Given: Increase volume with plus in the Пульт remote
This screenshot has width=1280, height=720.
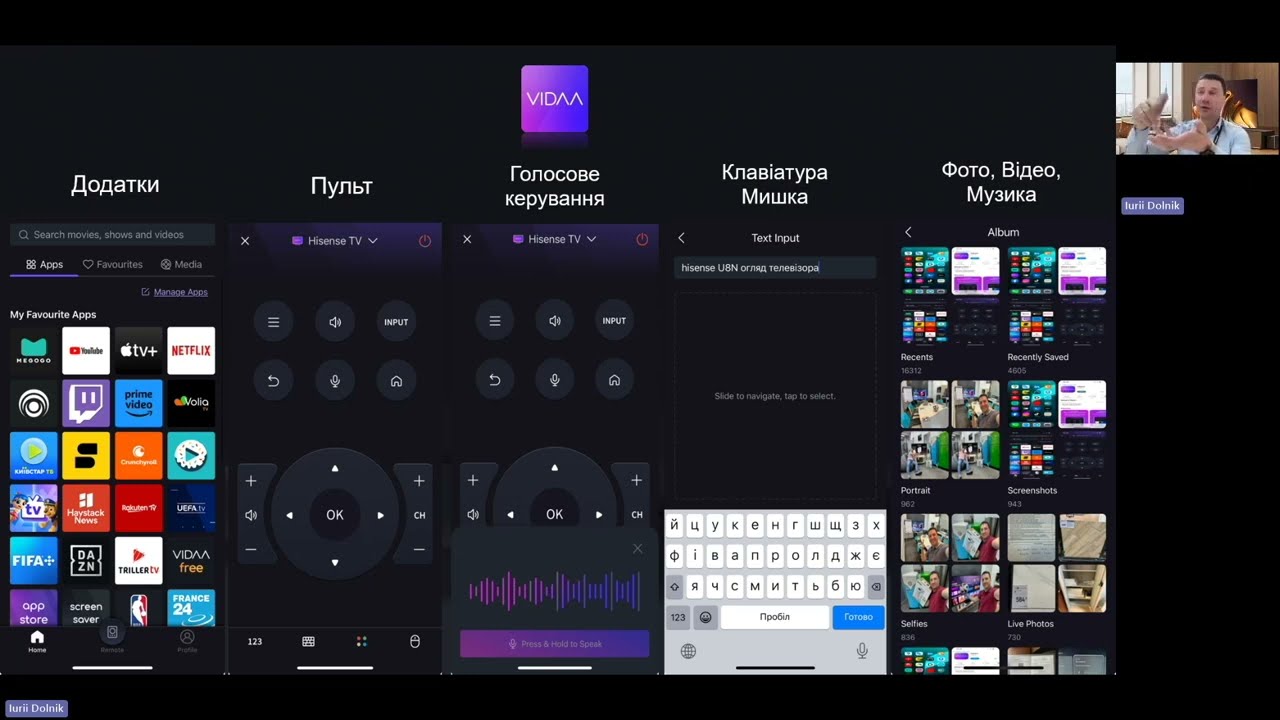Looking at the screenshot, I should [251, 481].
